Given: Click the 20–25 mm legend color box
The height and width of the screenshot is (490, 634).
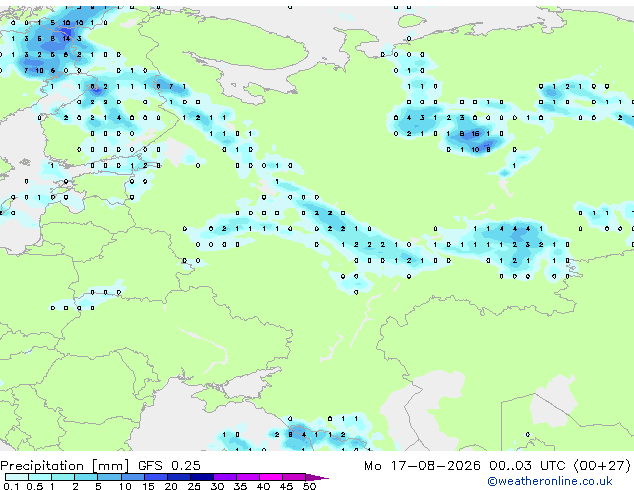Looking at the screenshot, I should pos(178,477).
